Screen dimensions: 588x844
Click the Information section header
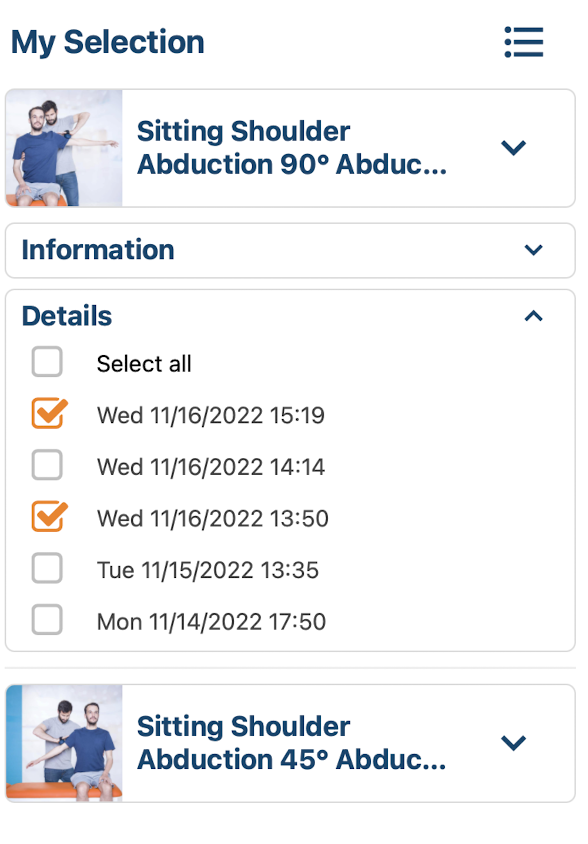(x=290, y=250)
